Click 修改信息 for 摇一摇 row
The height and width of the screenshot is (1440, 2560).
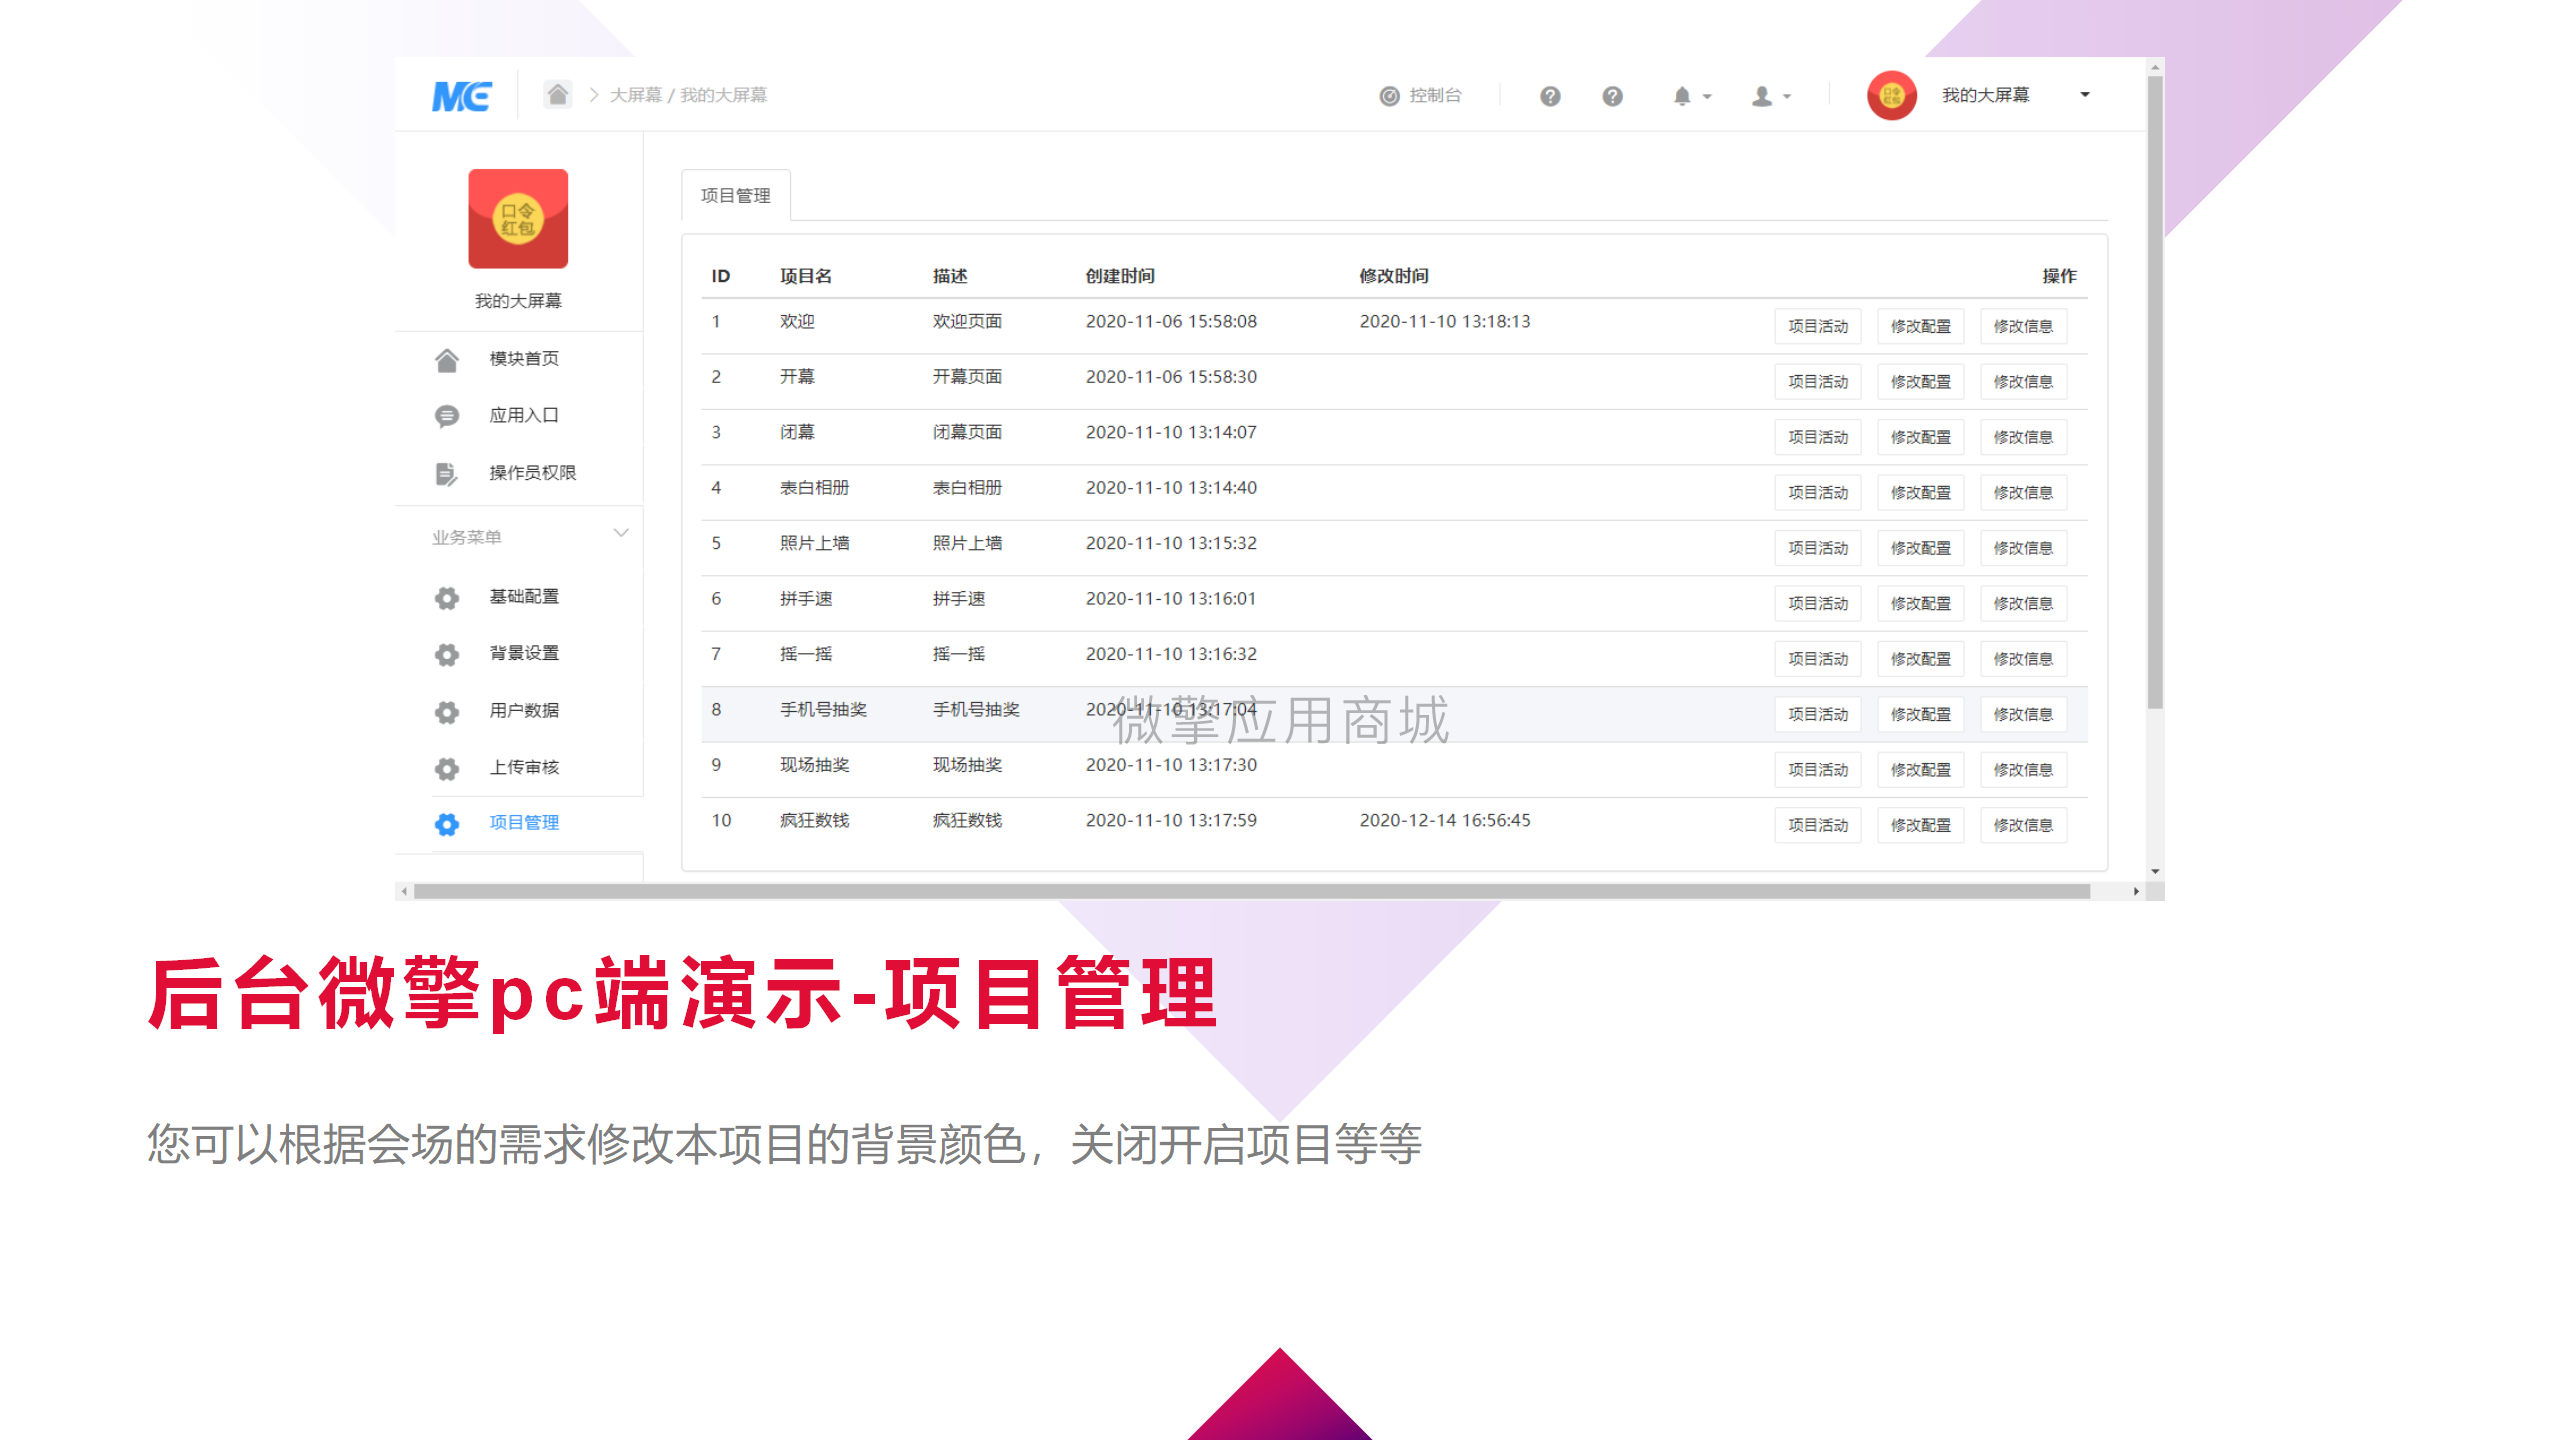tap(2023, 659)
